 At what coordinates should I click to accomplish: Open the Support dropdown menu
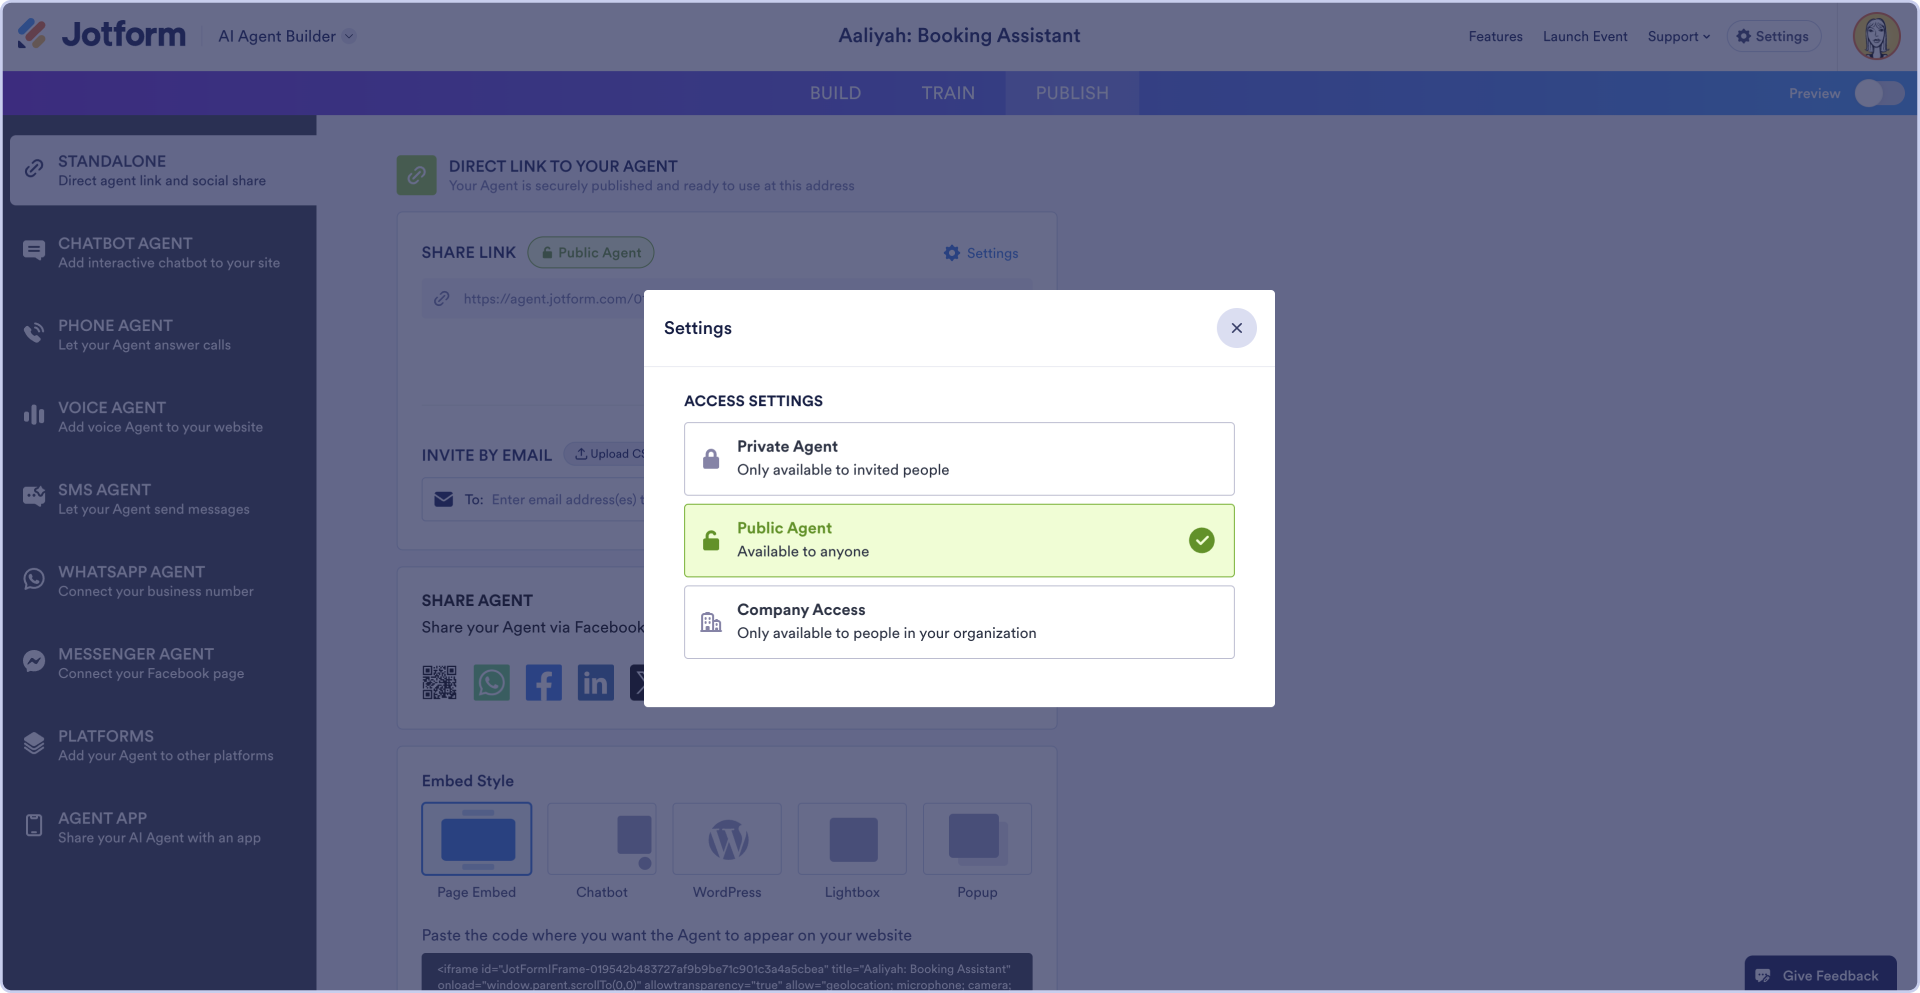1678,36
